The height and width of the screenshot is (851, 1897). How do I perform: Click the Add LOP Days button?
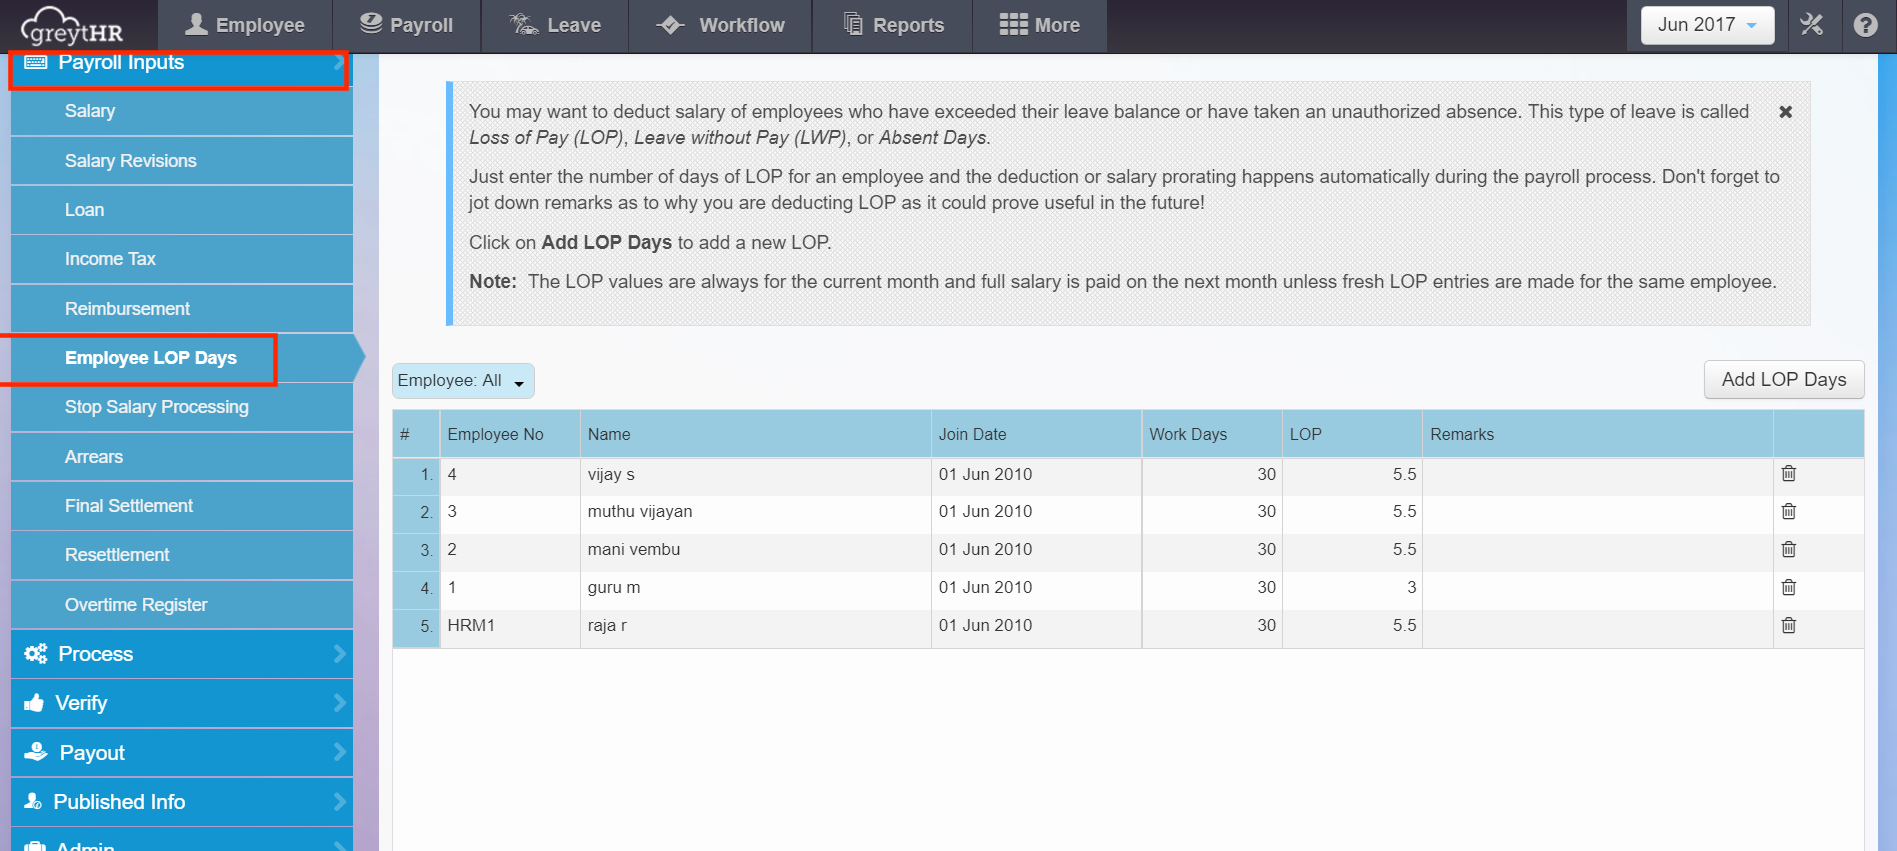point(1784,380)
